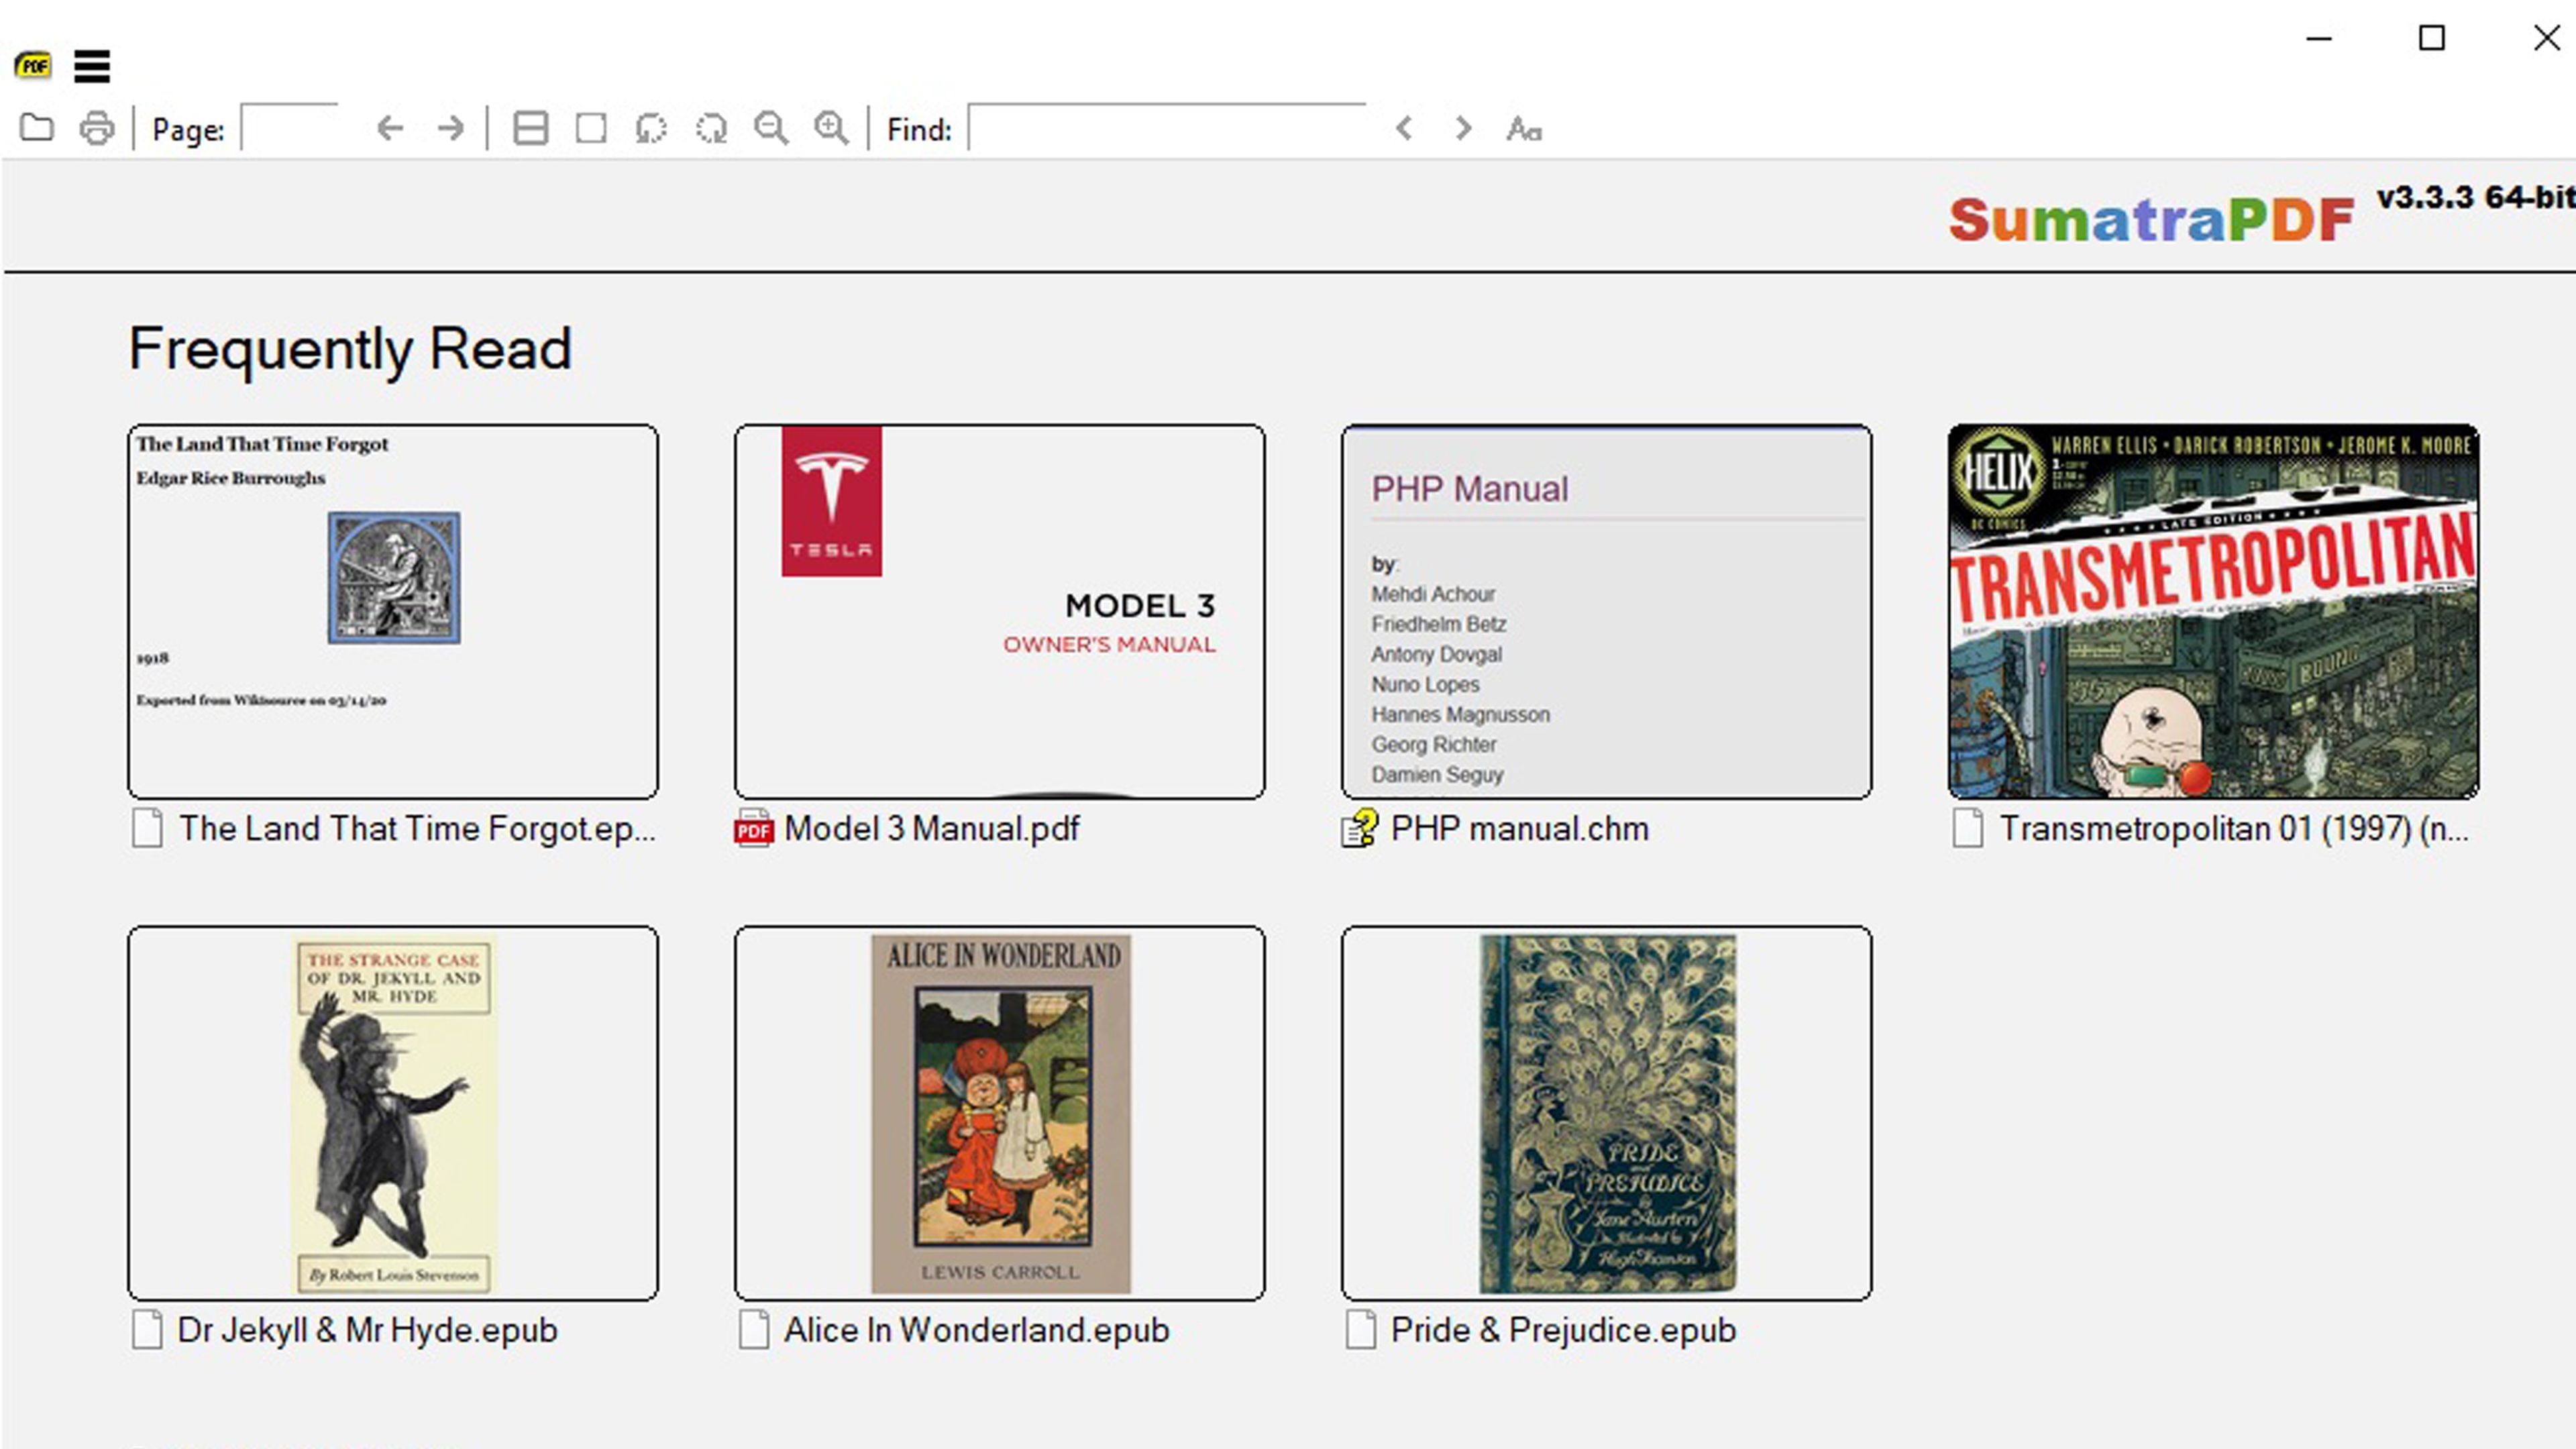Go to next page arrow
The image size is (2576, 1449).
451,128
